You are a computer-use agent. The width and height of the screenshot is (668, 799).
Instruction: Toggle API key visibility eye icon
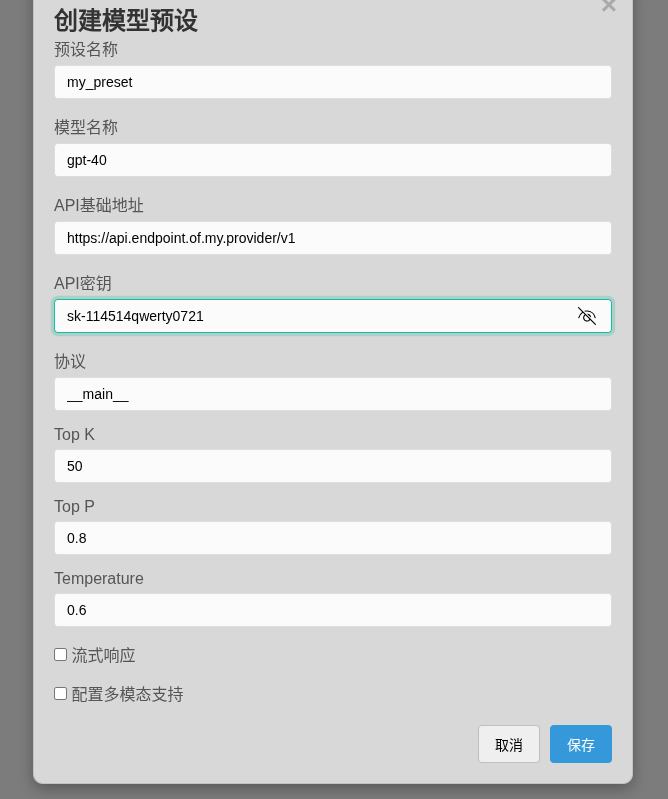pos(587,316)
